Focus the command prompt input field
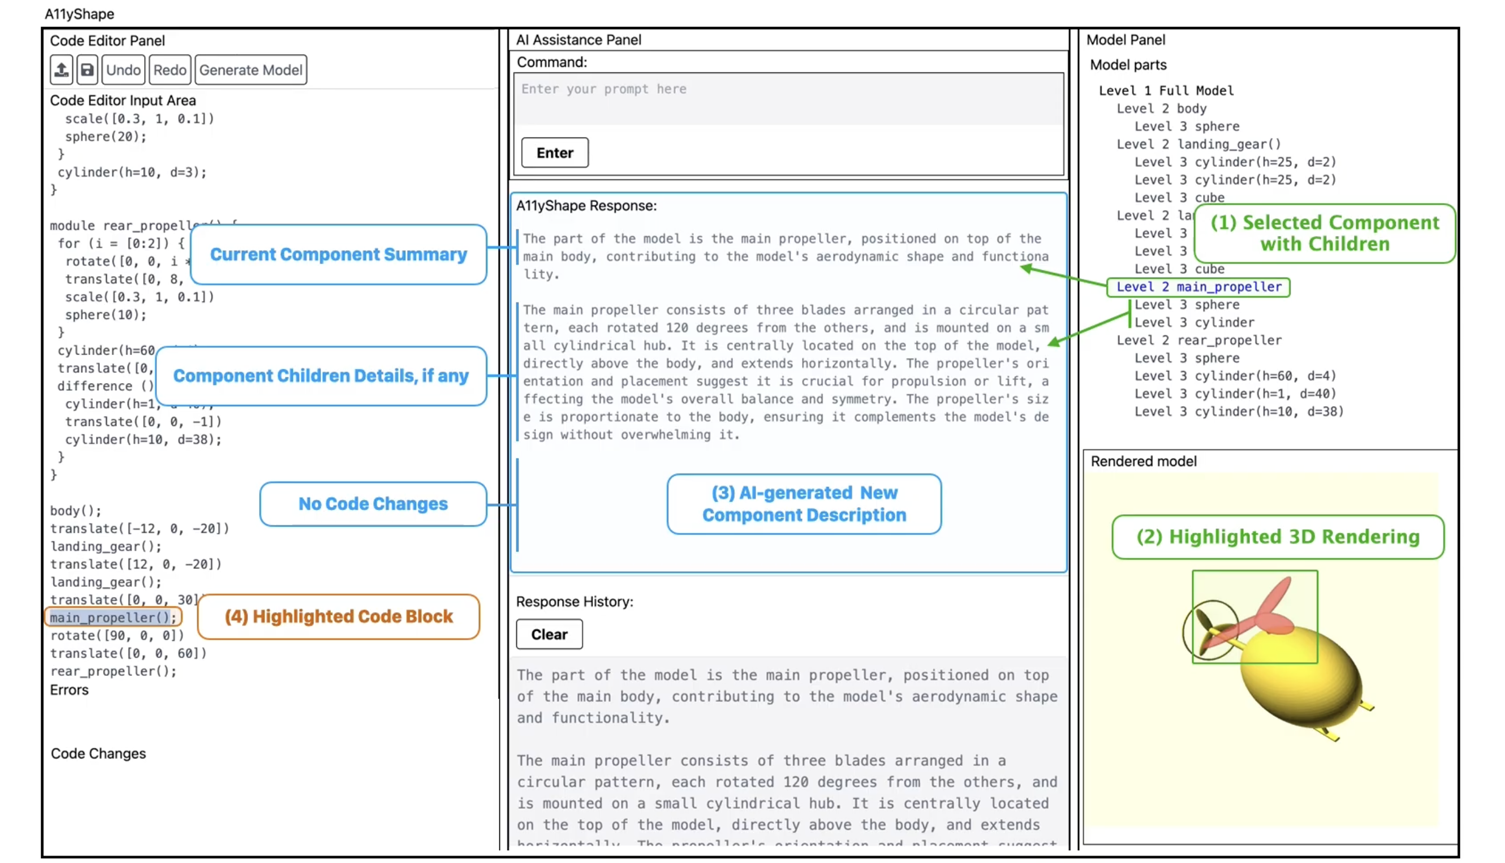The width and height of the screenshot is (1505, 863). [x=788, y=98]
